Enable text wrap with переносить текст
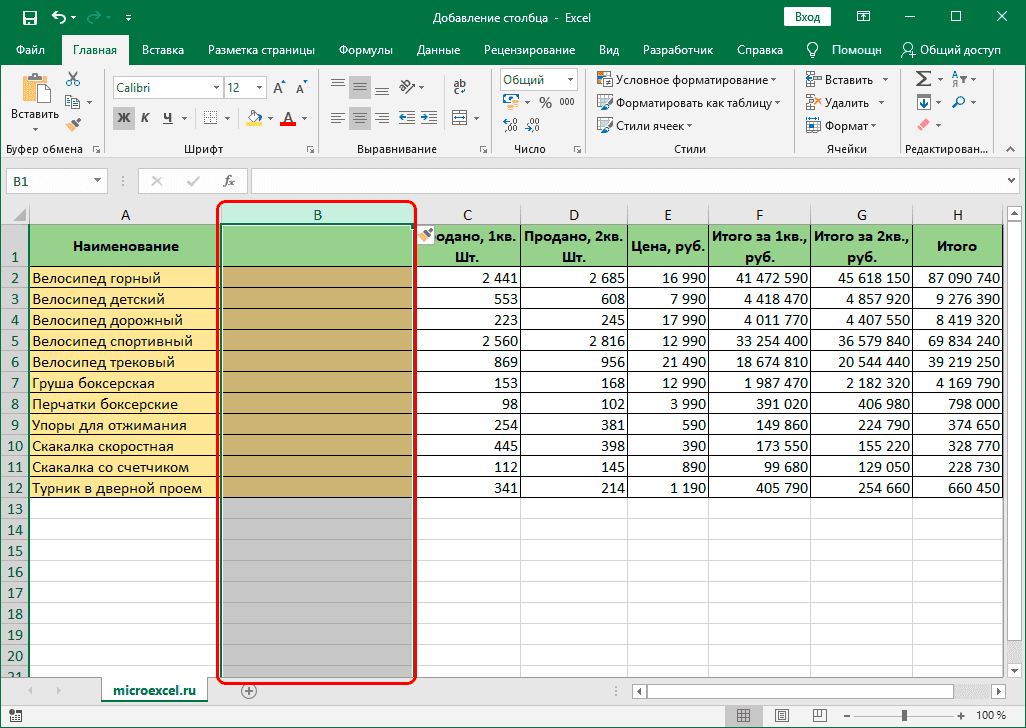1026x728 pixels. click(459, 86)
